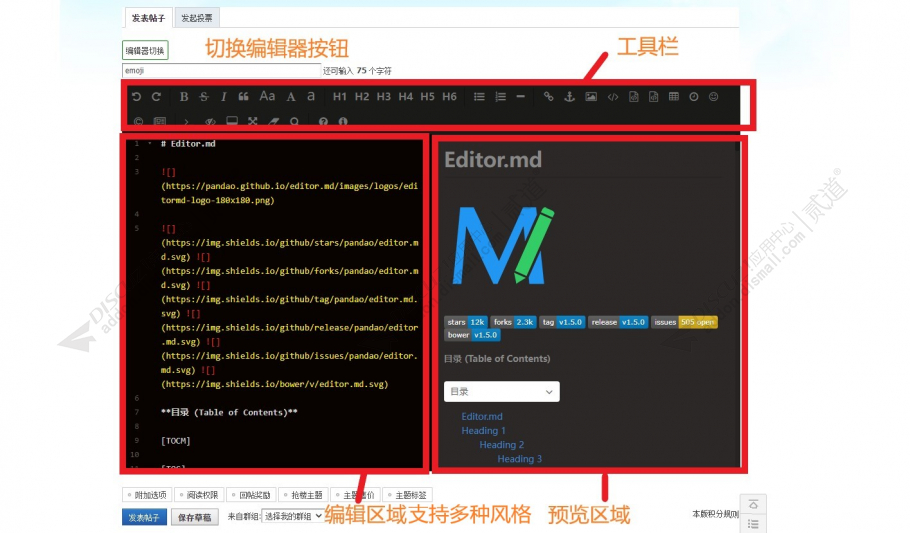The image size is (910, 533).
Task: Insert a level 3 heading with H3
Action: (384, 96)
